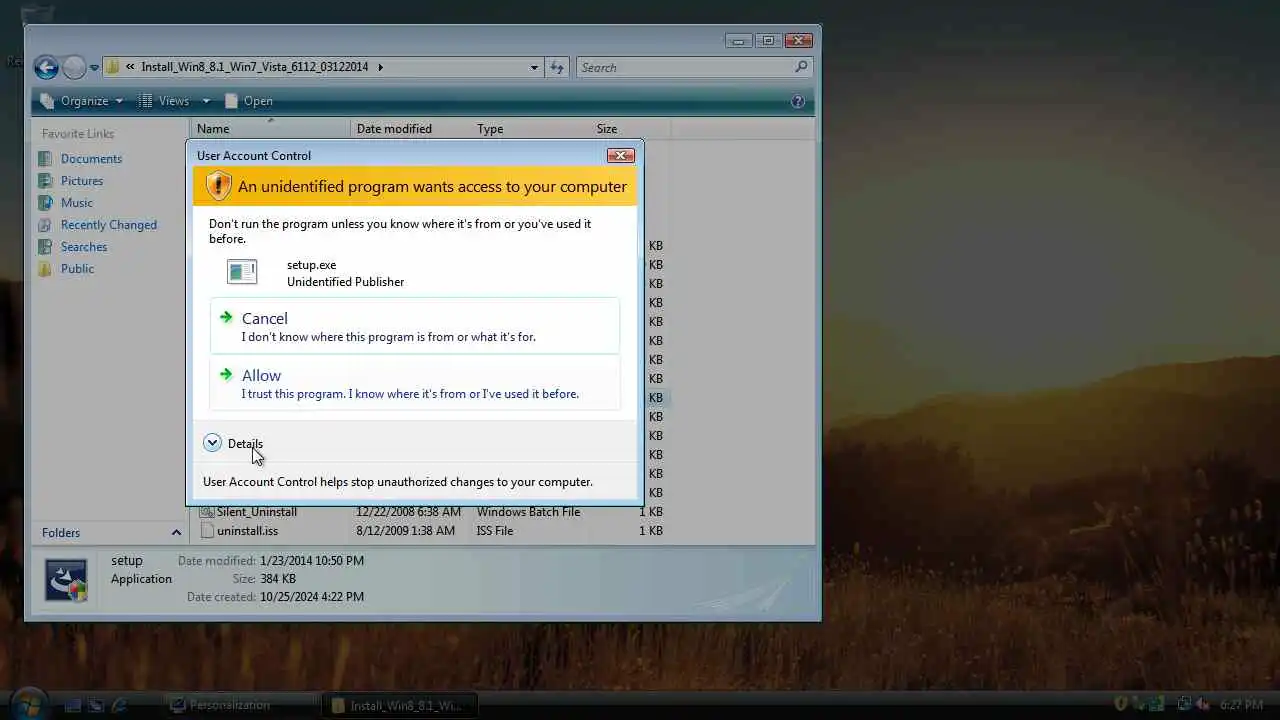Open the address bar history dropdown
This screenshot has height=720, width=1280.
tap(534, 67)
